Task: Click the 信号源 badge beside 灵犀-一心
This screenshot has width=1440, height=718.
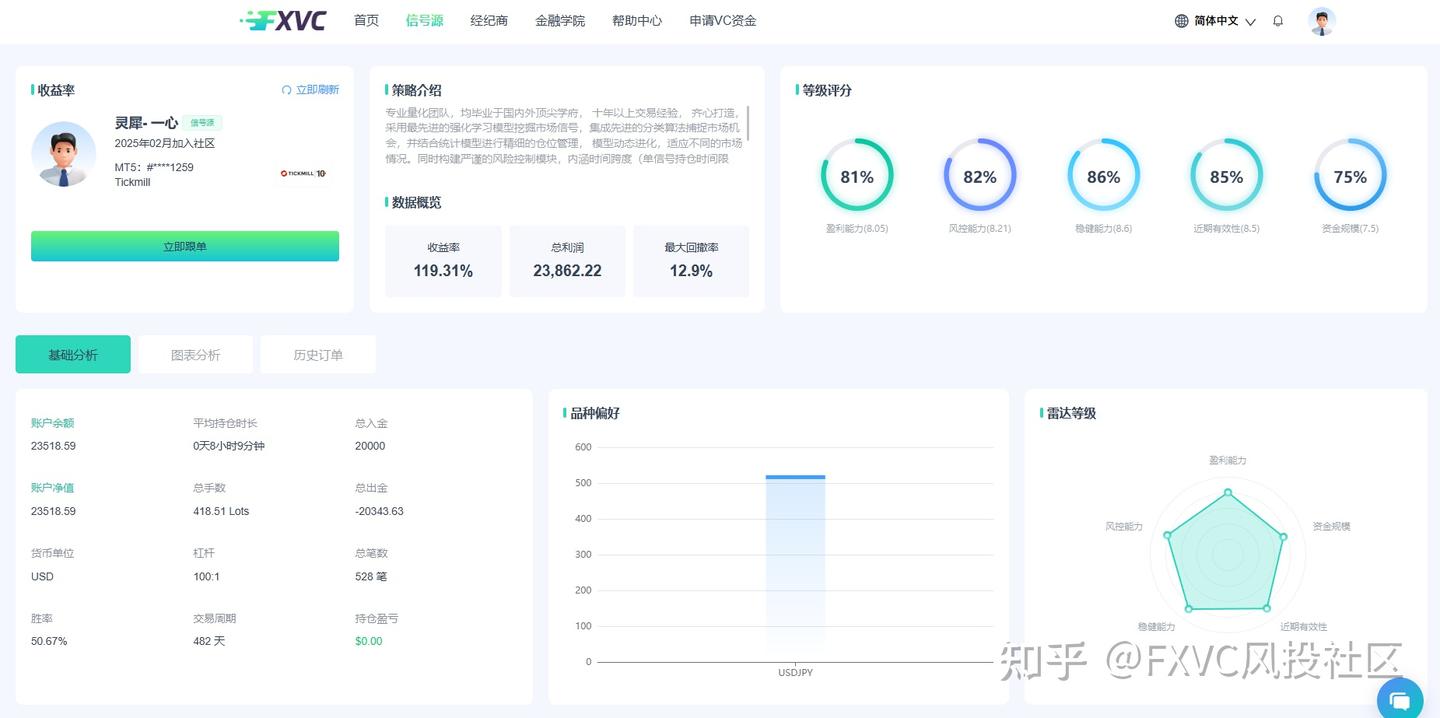Action: 203,122
